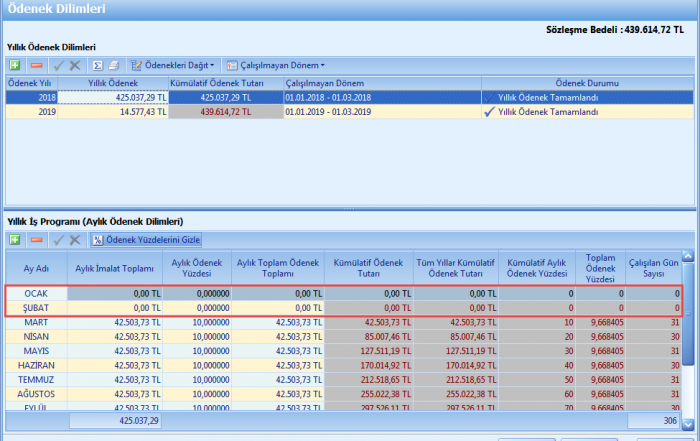Click the Ödenek Yılı column header
The height and width of the screenshot is (441, 700).
pyautogui.click(x=30, y=83)
